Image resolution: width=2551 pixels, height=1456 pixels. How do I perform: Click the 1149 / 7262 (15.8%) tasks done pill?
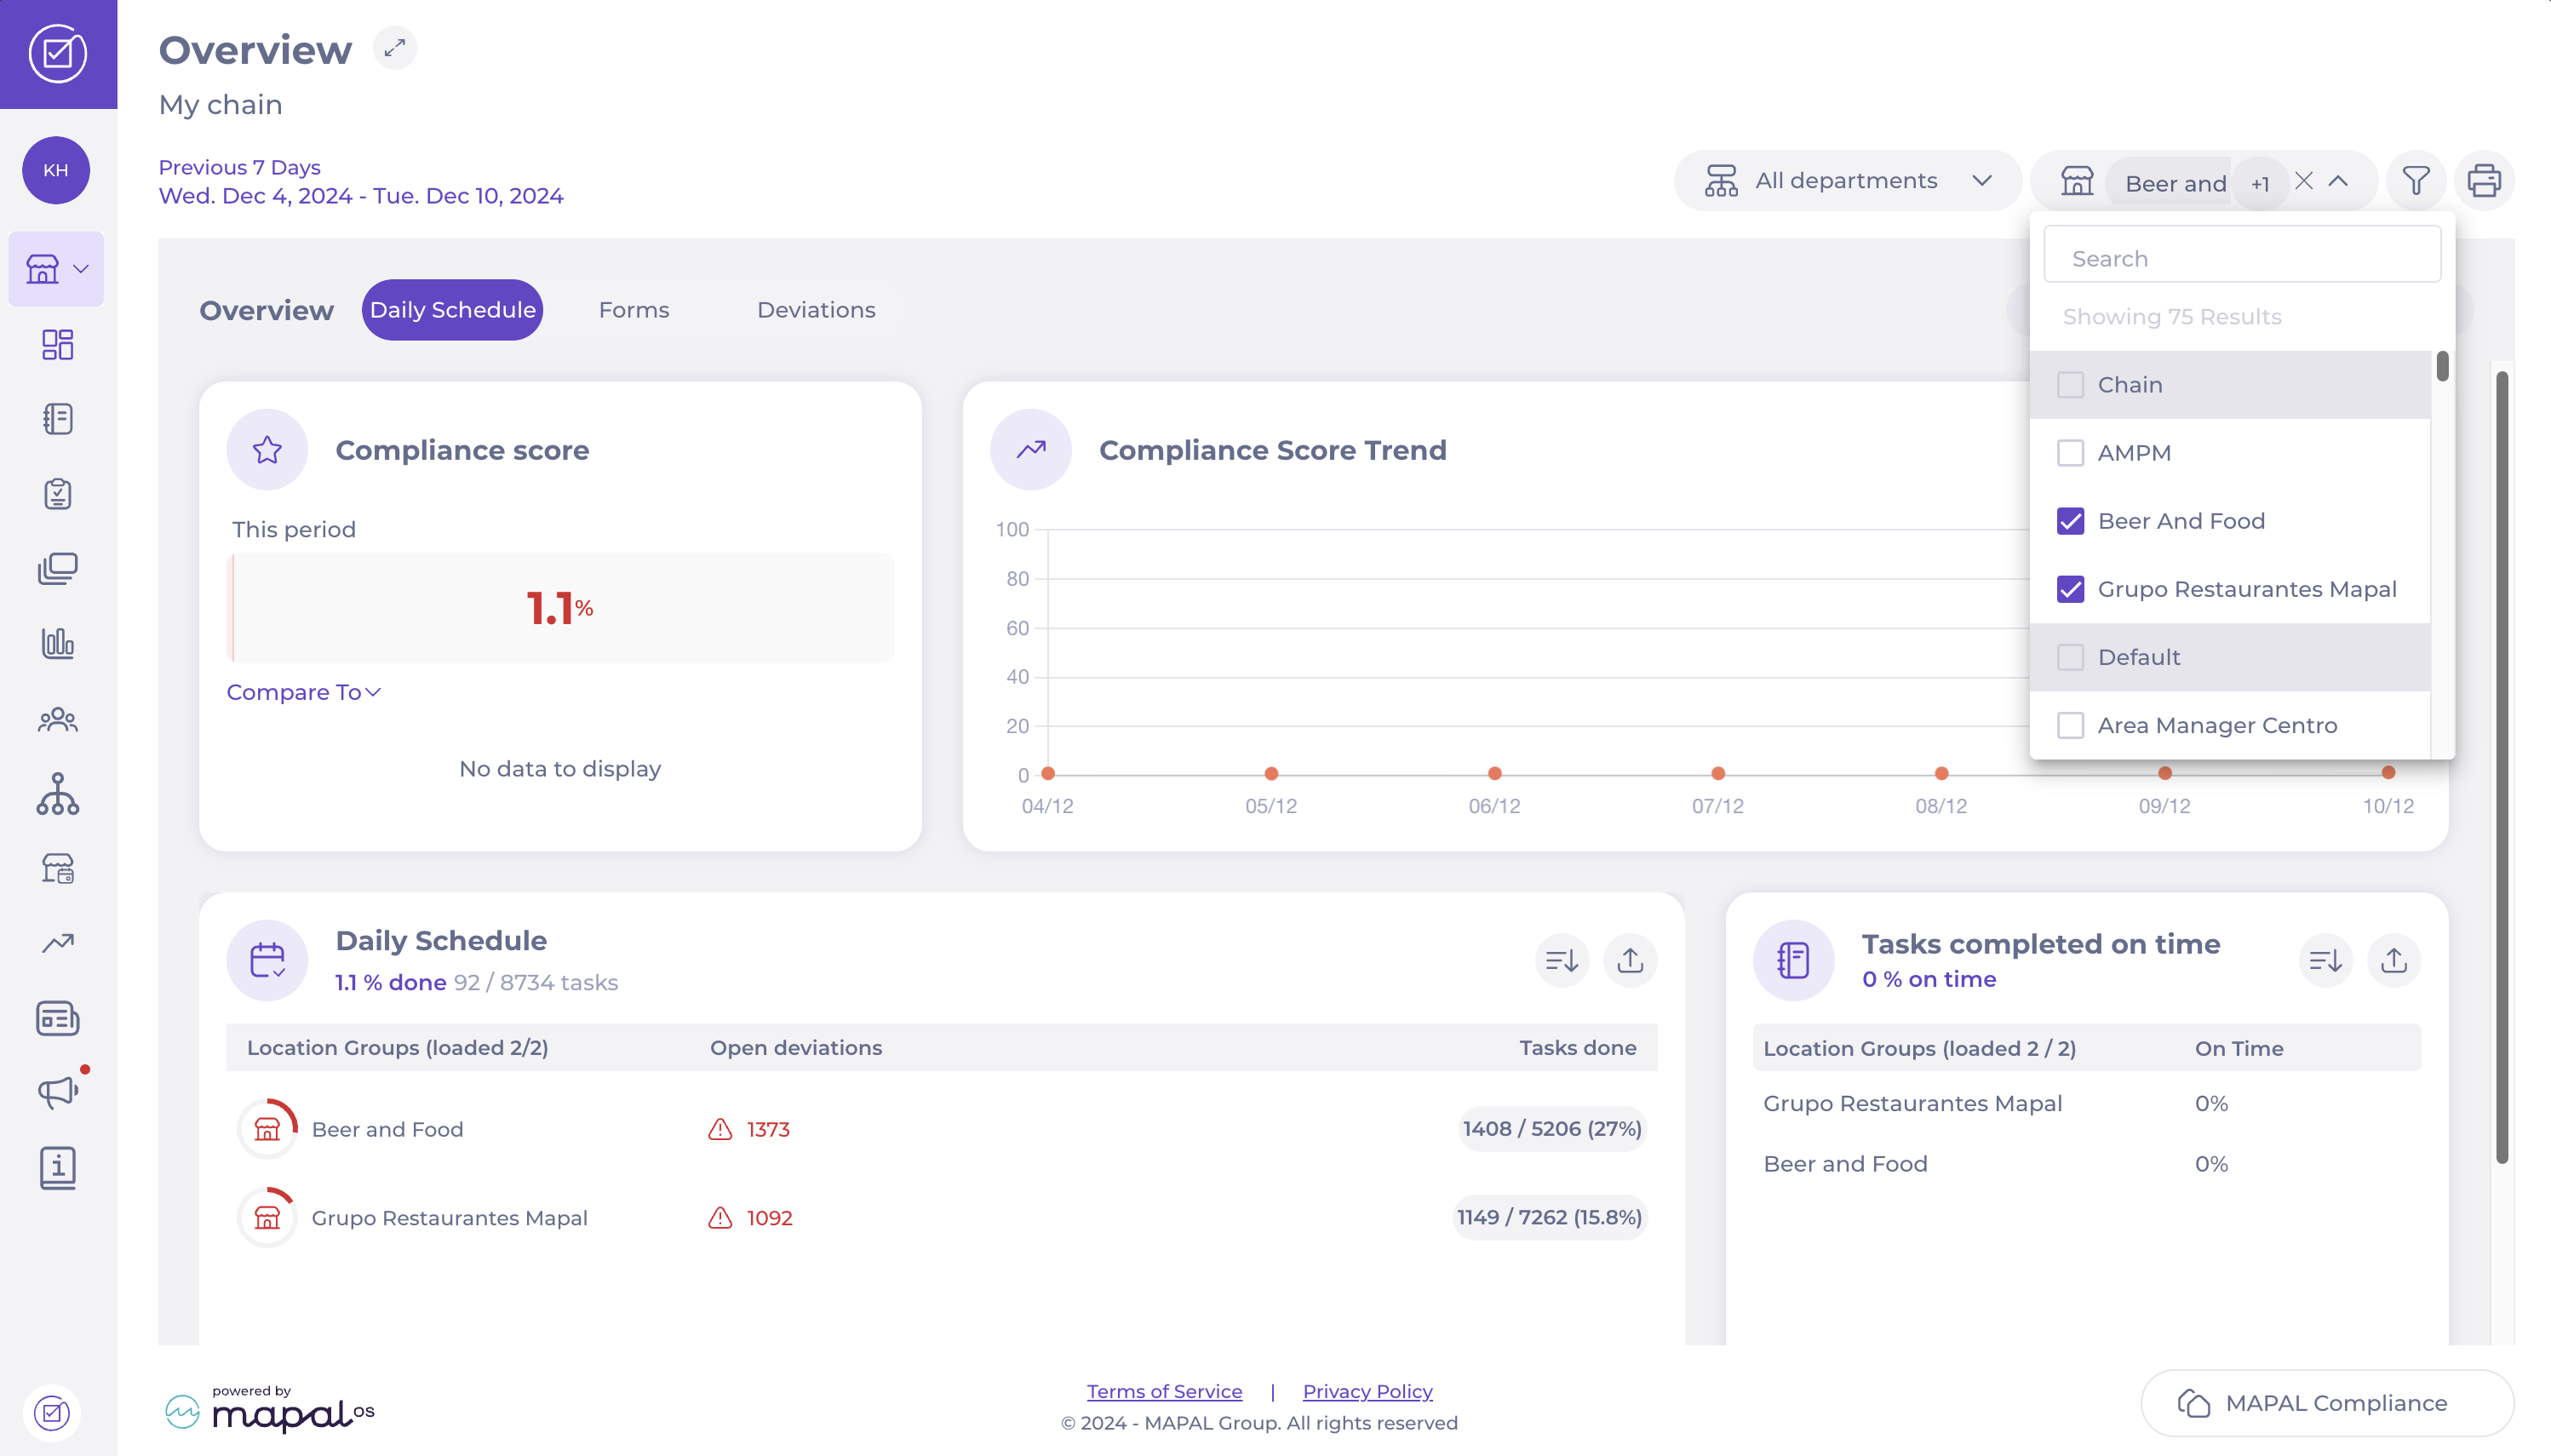point(1549,1218)
